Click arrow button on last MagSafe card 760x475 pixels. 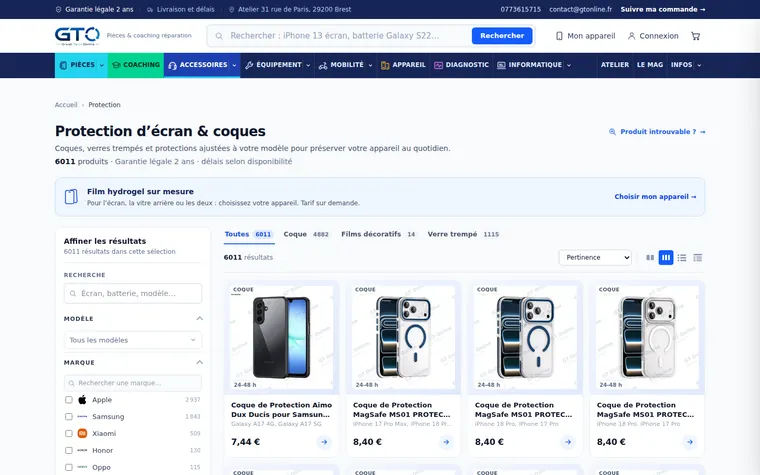690,442
